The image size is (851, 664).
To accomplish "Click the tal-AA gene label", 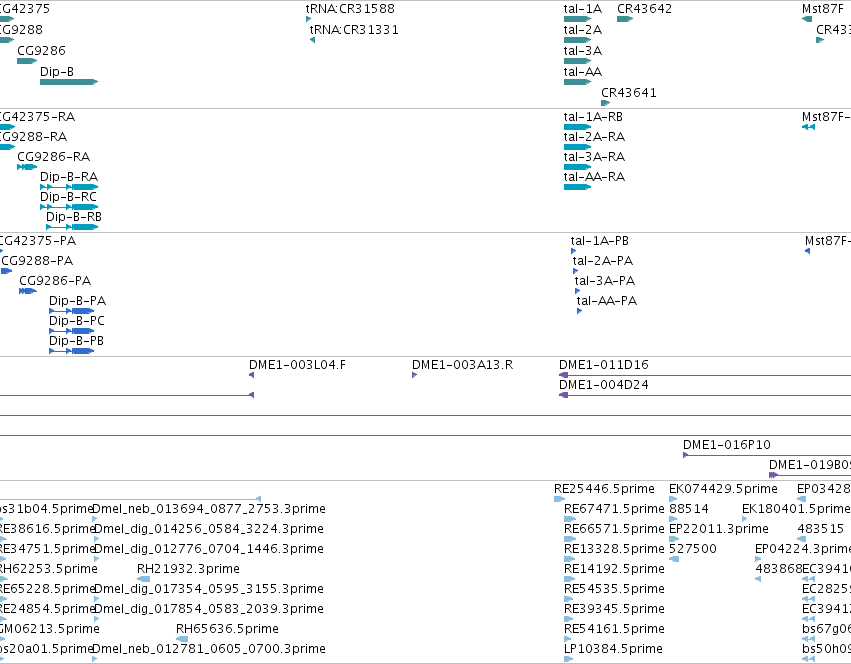I will click(x=582, y=72).
